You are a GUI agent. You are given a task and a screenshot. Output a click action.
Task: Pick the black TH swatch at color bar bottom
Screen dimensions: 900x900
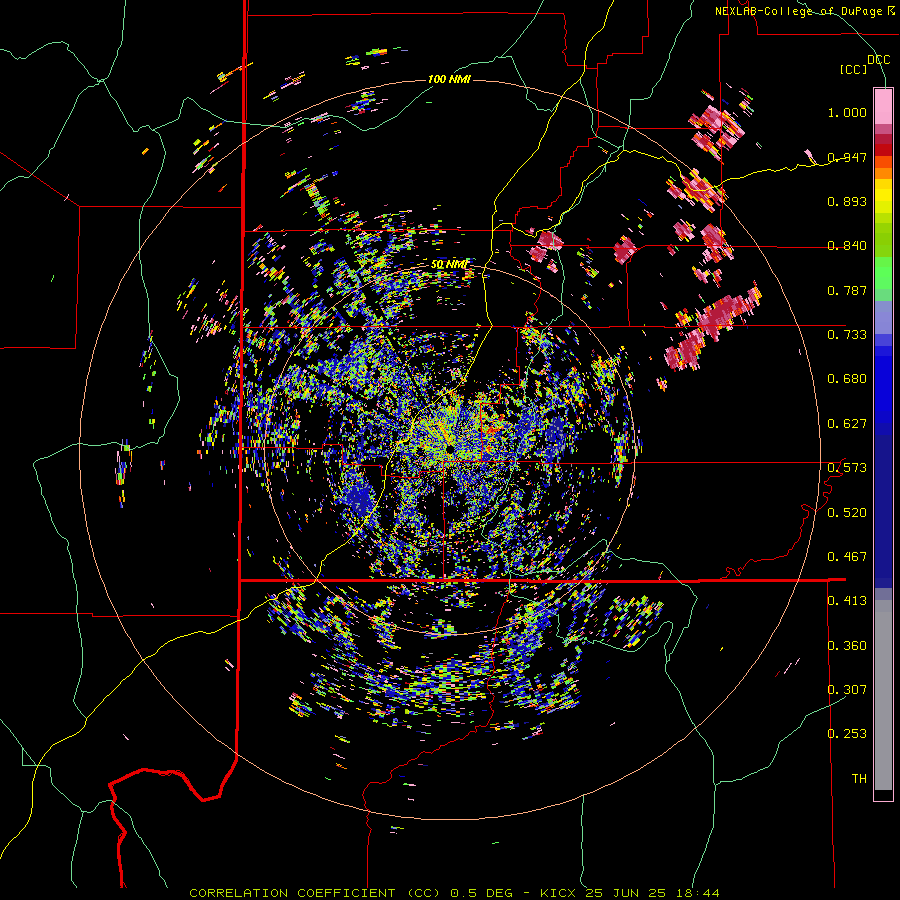pos(883,795)
